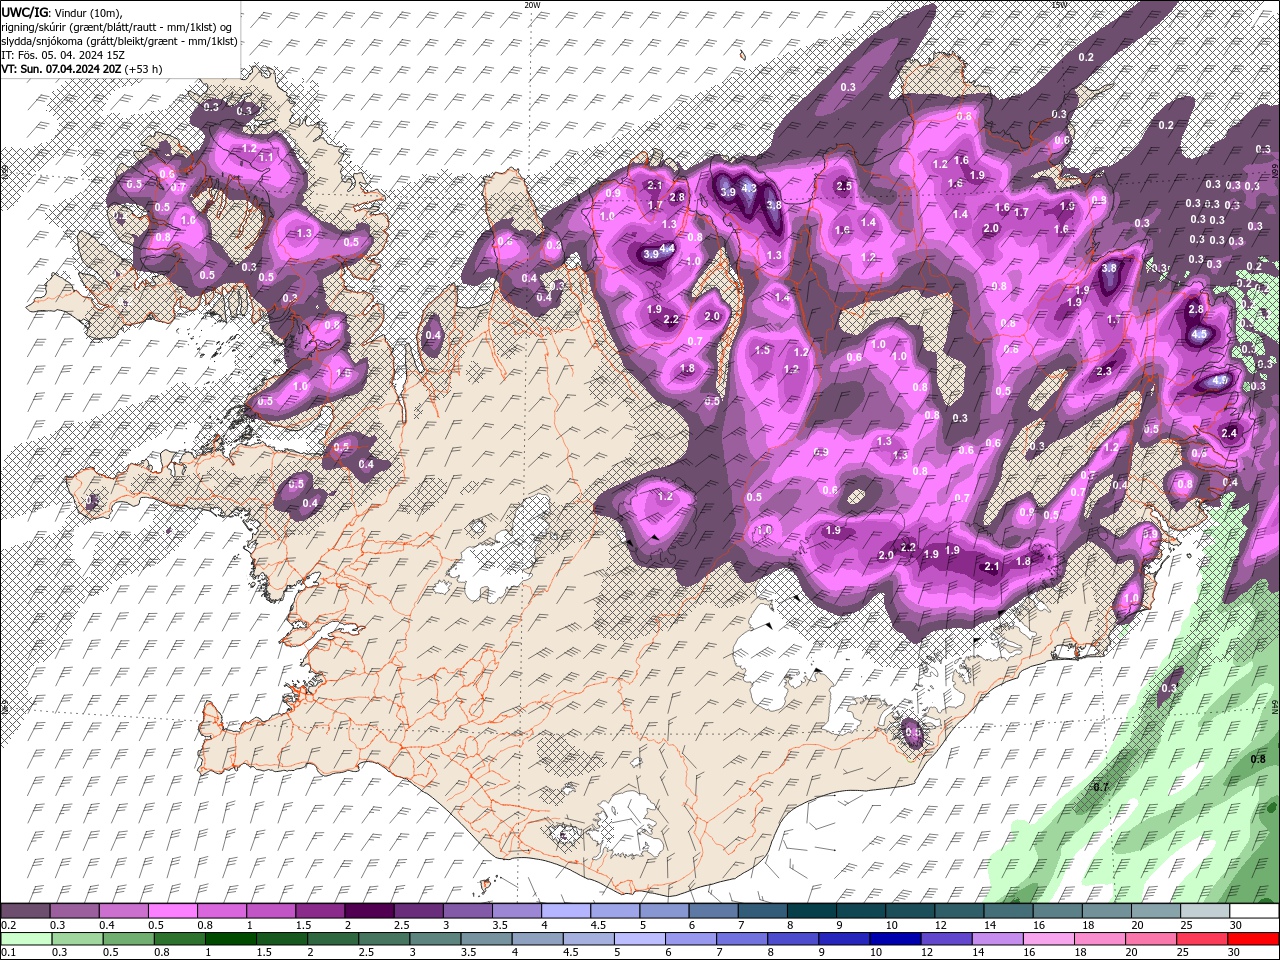1280x960 pixels.
Task: Select the 'VT: Sun. 07.04.2024 20Z' valid time
Action: (61, 69)
